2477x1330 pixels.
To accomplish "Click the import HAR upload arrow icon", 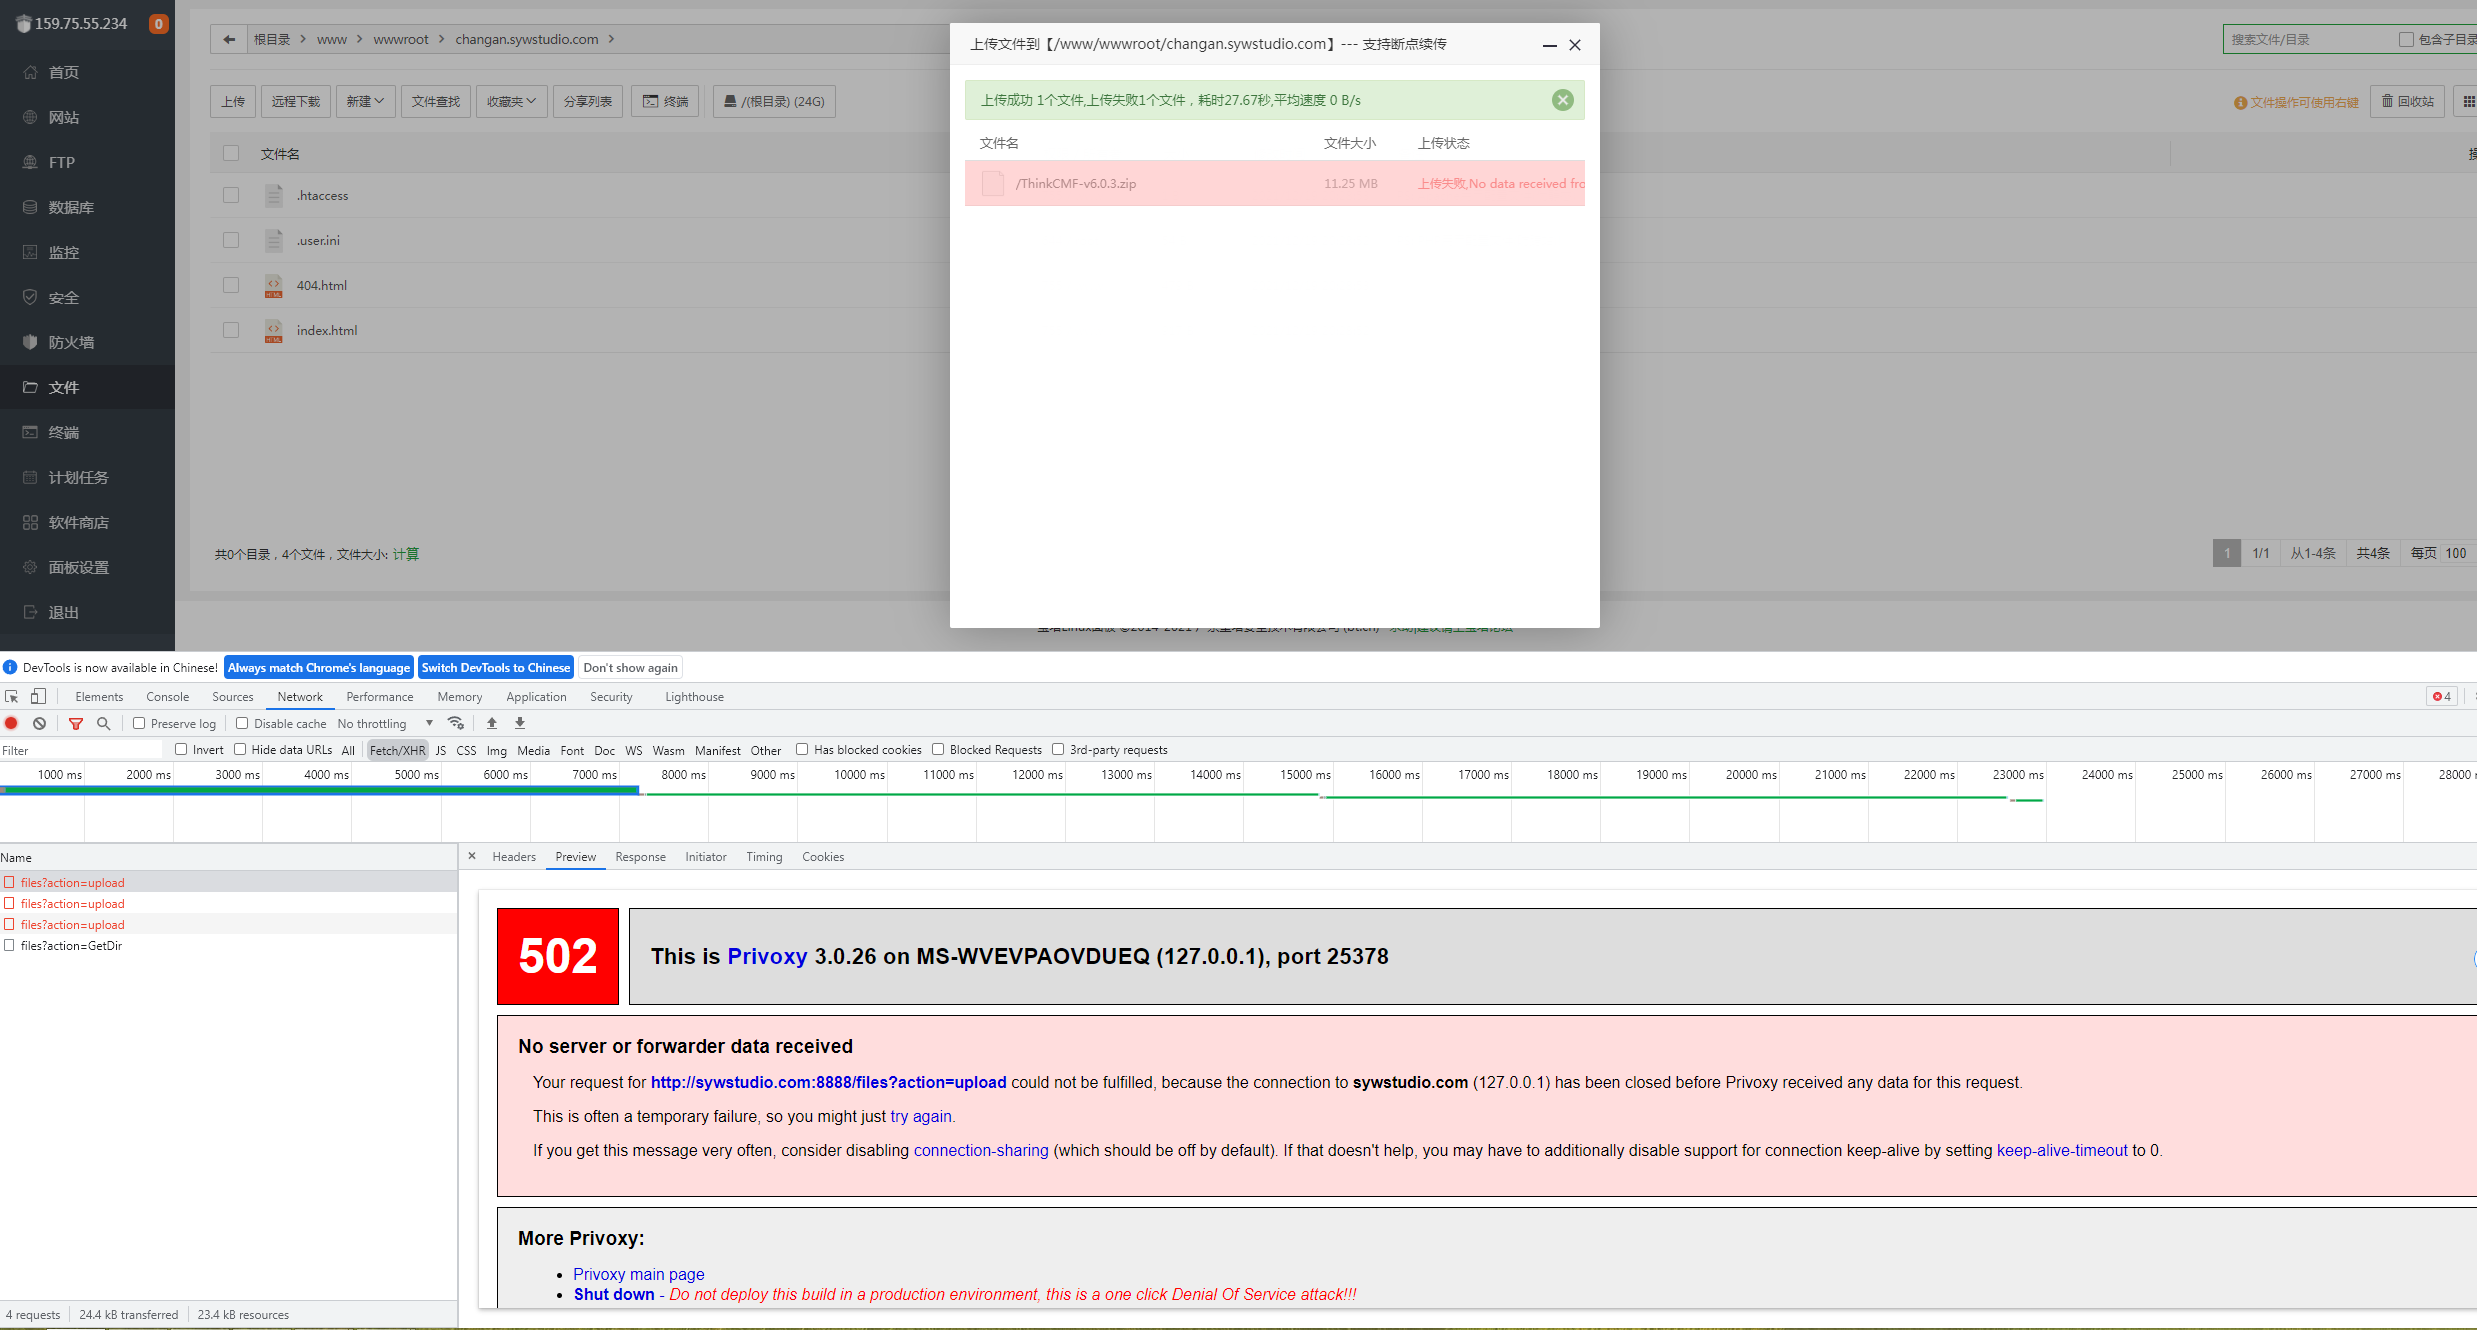I will (x=491, y=723).
